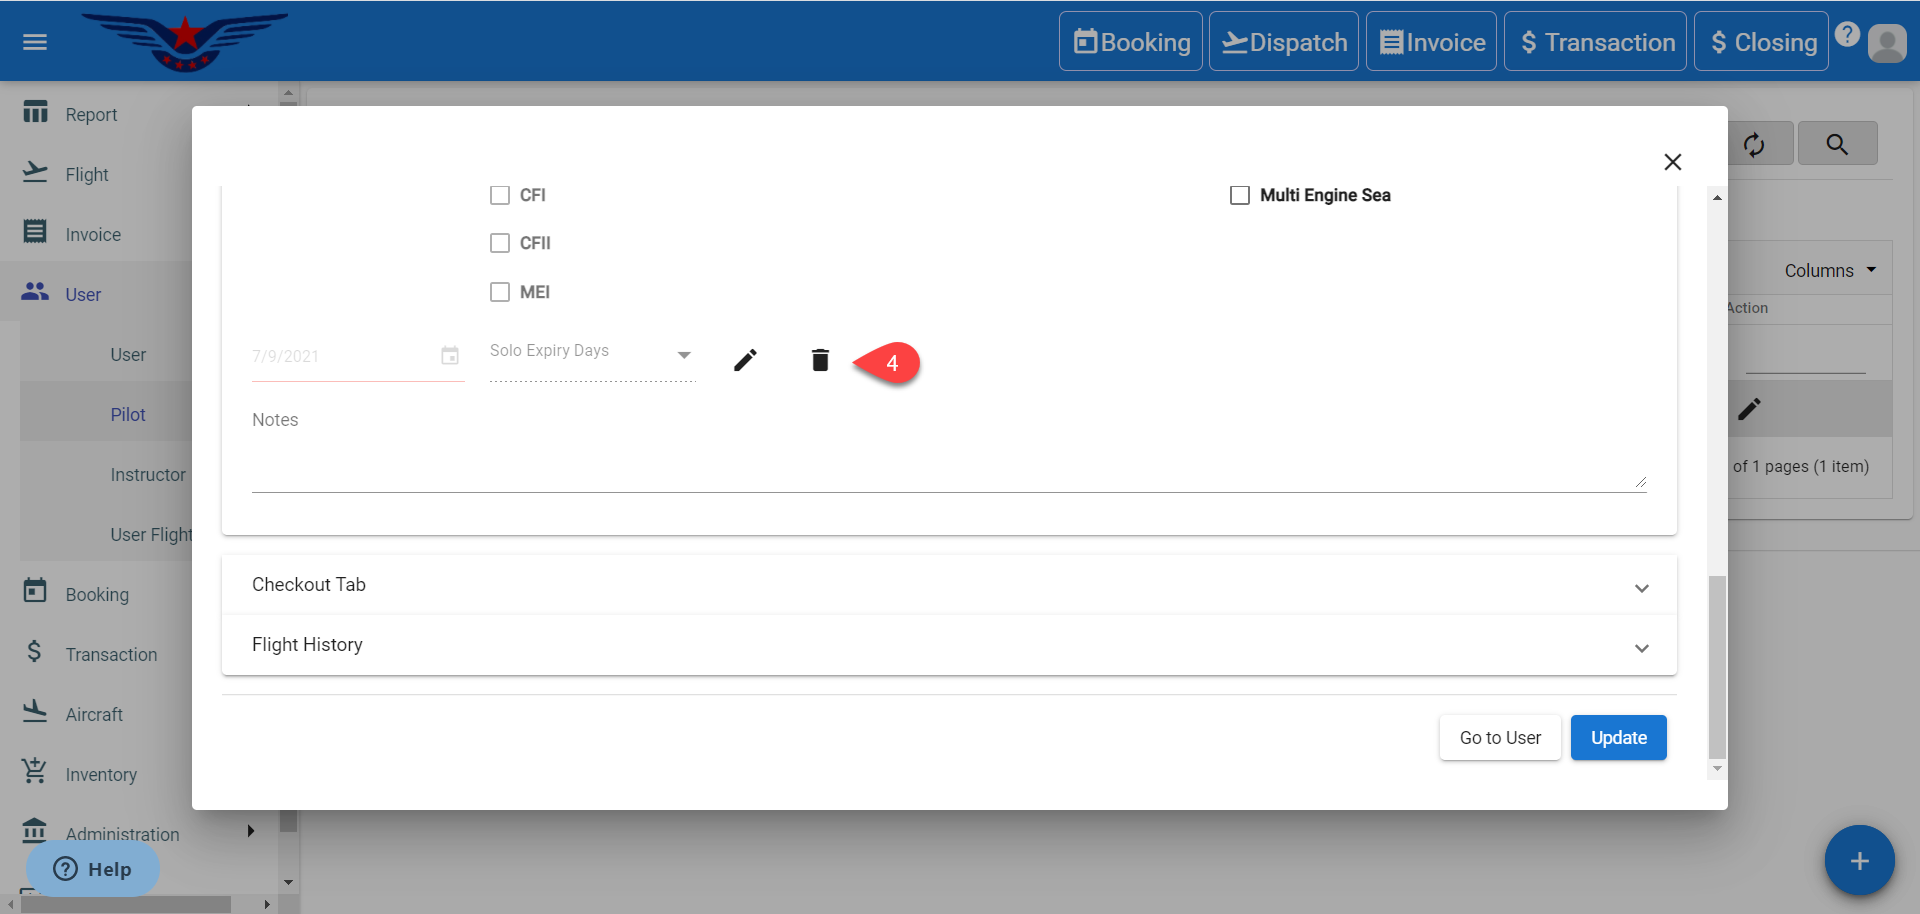
Task: Click the blue add plus button
Action: click(x=1859, y=860)
